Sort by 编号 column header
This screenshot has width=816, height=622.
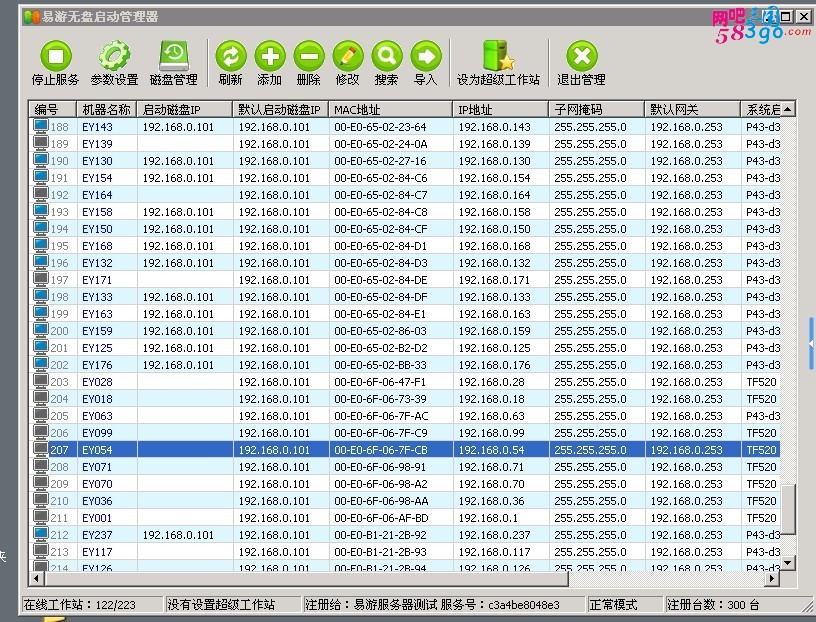click(53, 109)
